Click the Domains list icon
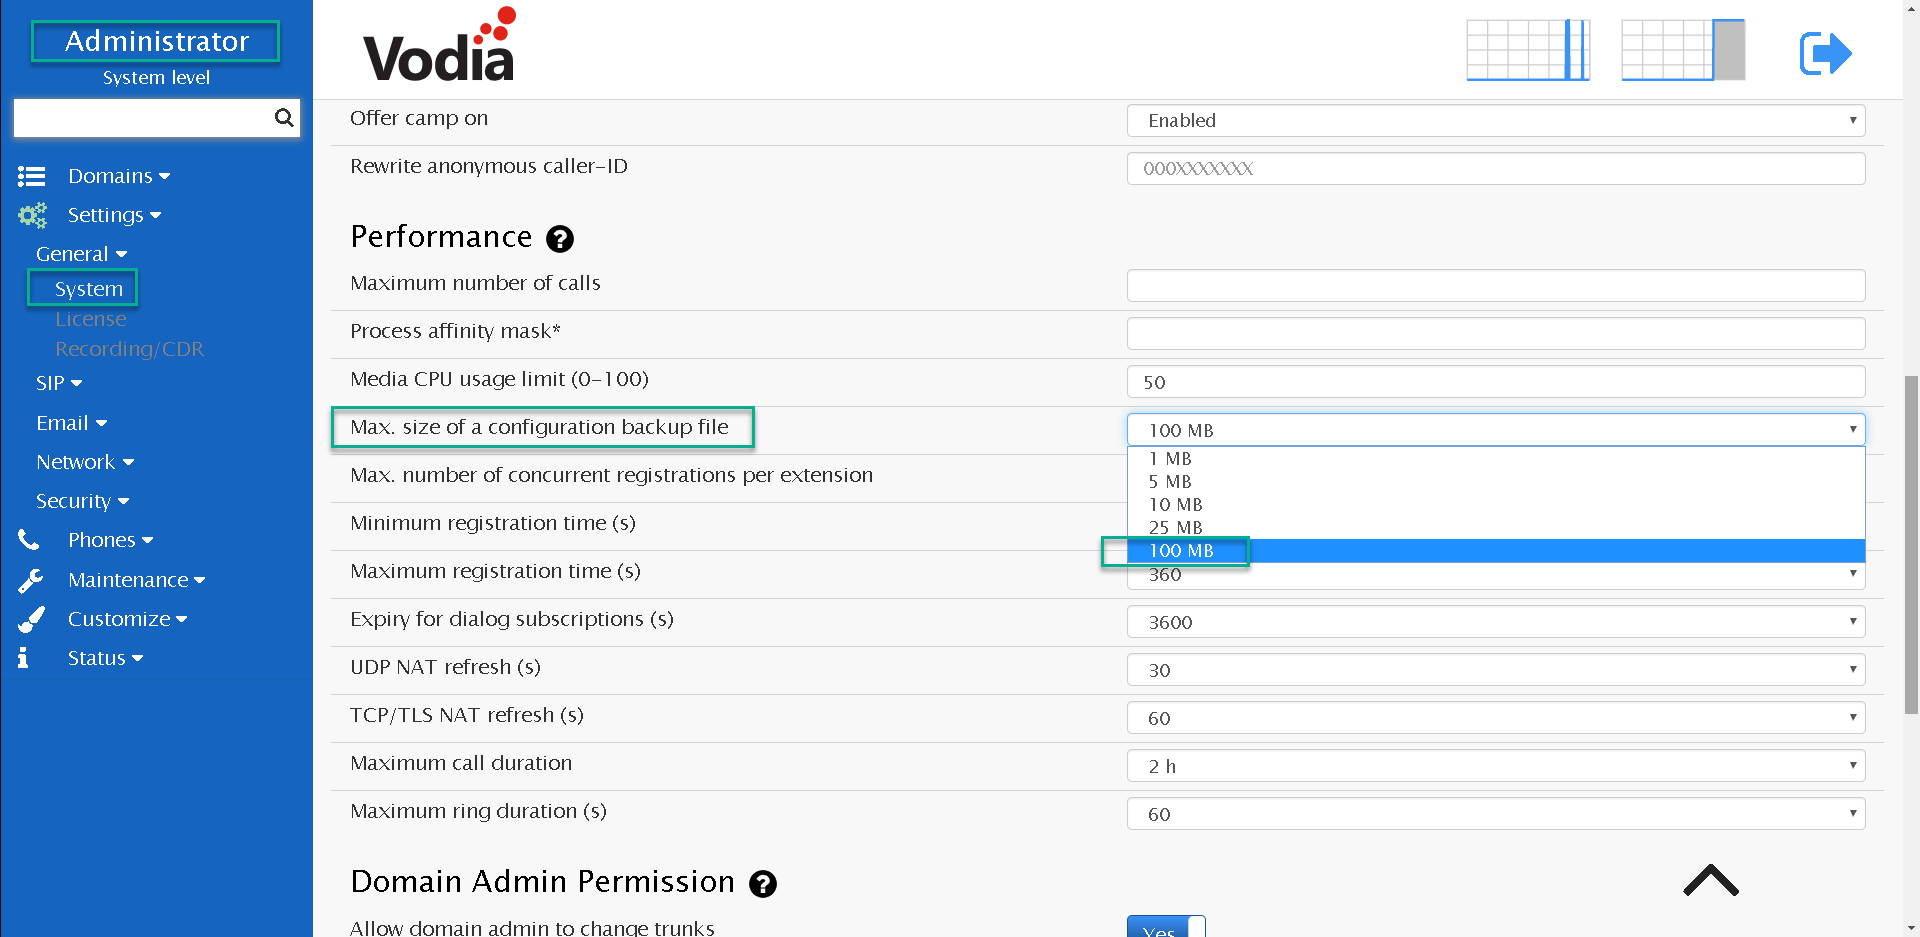This screenshot has height=937, width=1920. [32, 176]
